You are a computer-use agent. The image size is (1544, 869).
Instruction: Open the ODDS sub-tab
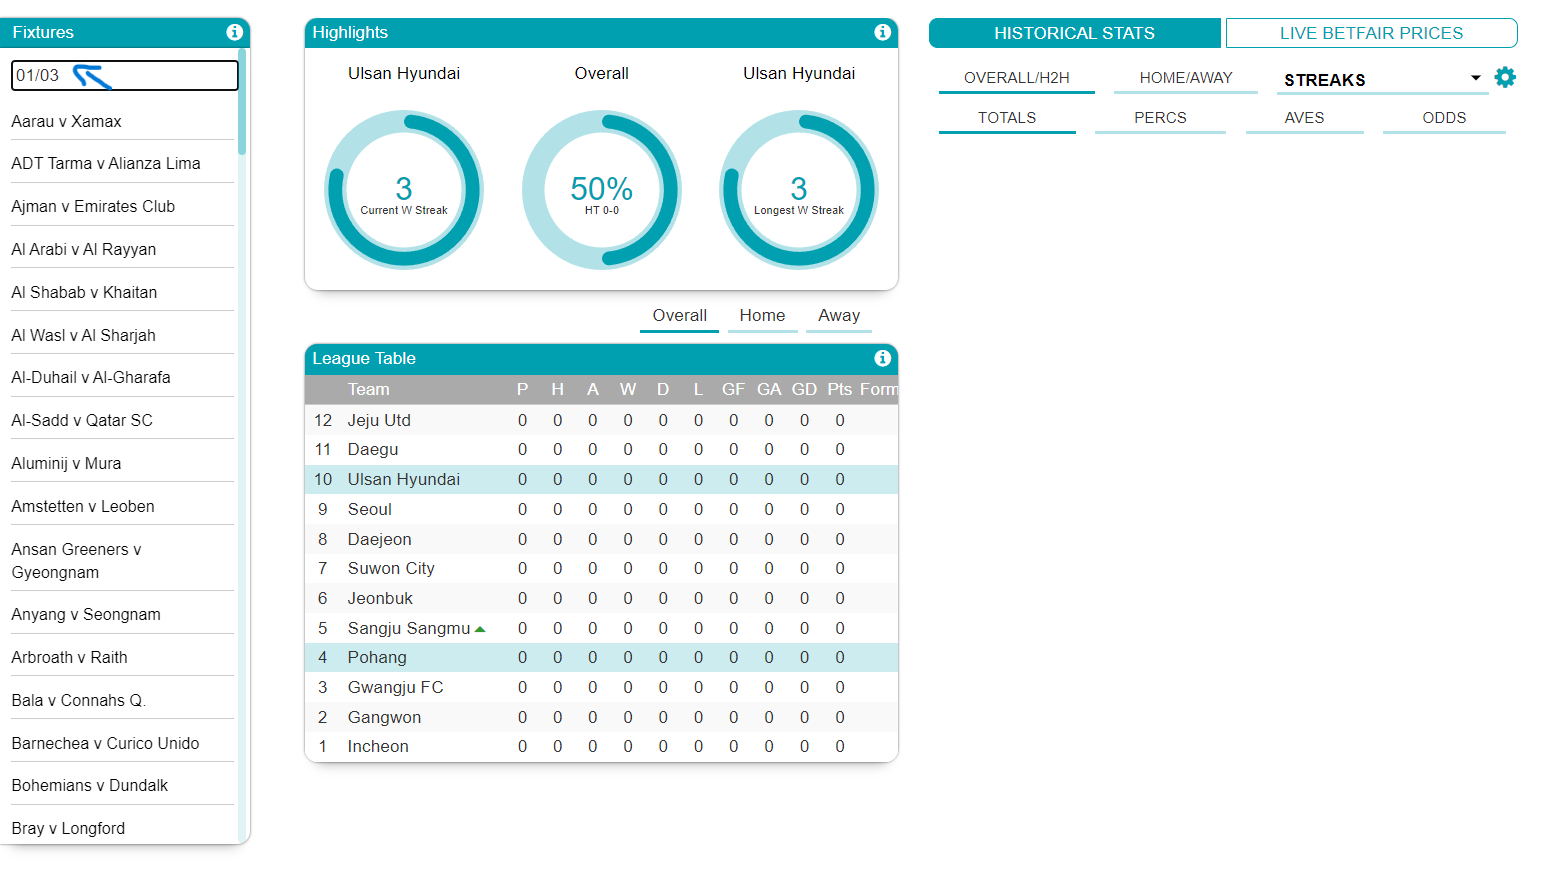[x=1444, y=118]
